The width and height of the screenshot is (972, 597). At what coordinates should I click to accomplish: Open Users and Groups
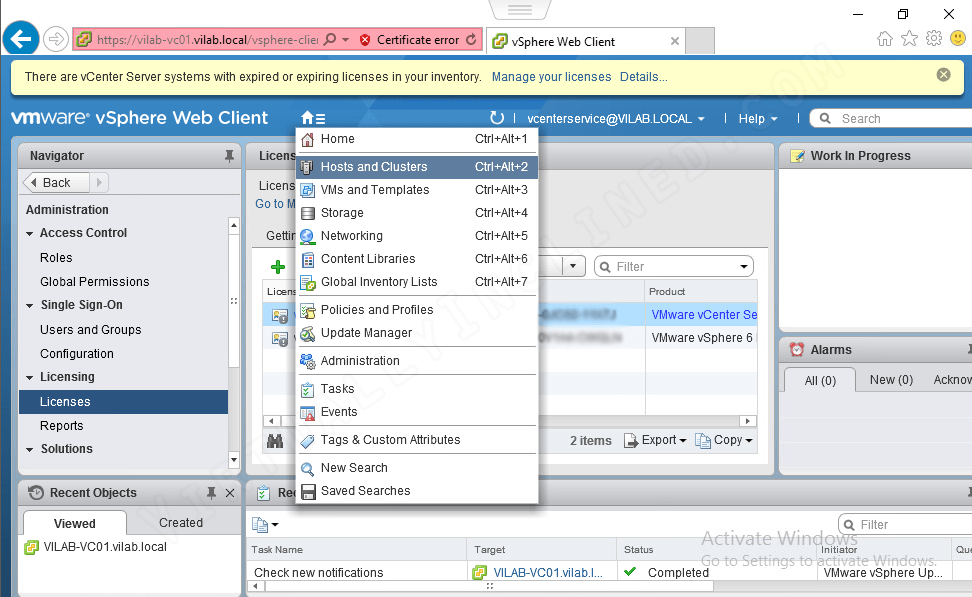[x=91, y=330]
